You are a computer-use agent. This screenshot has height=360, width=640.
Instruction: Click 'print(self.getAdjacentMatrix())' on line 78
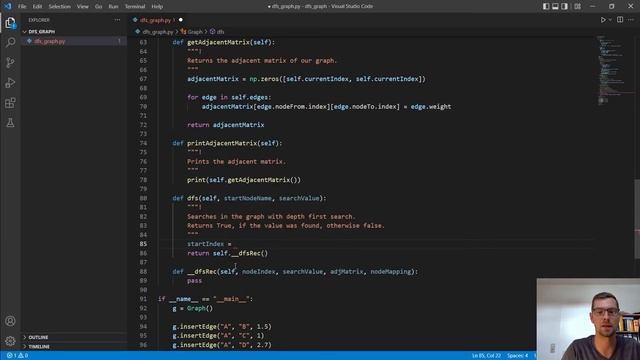(244, 180)
